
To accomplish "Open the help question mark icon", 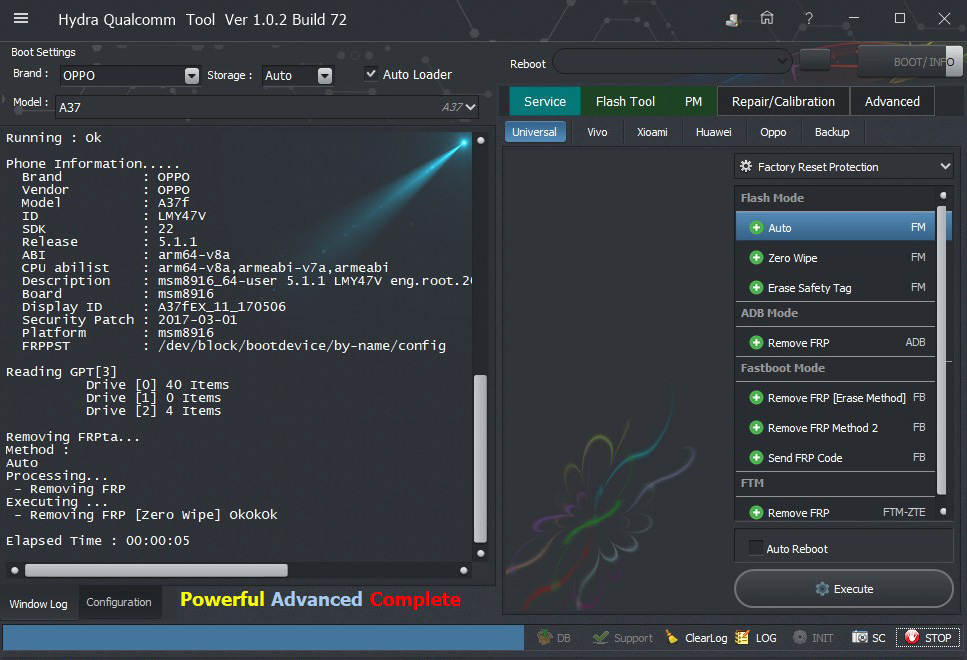I will pyautogui.click(x=809, y=19).
